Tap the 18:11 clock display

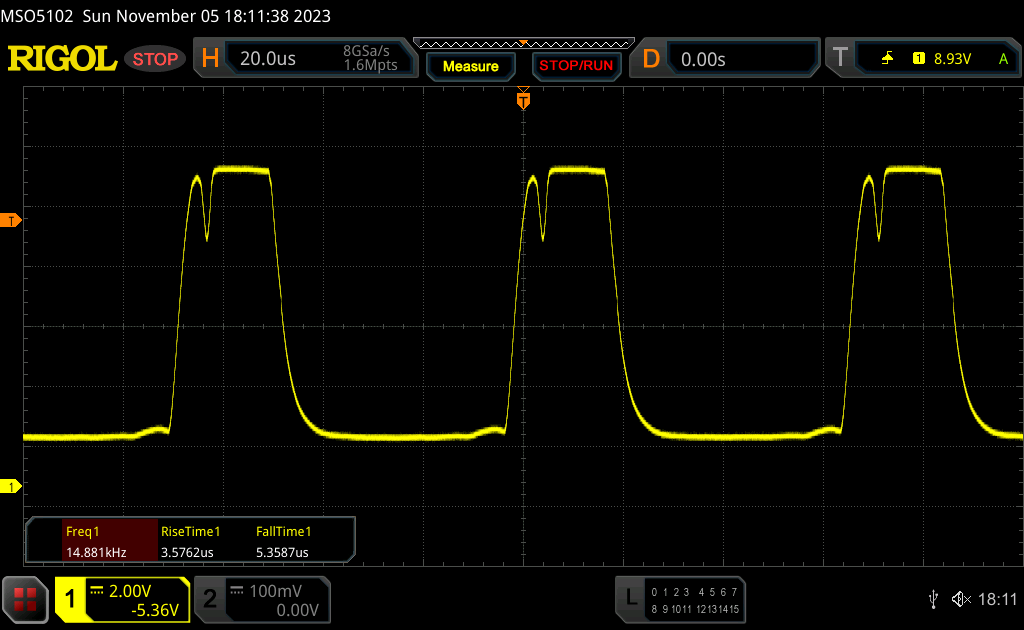(997, 599)
